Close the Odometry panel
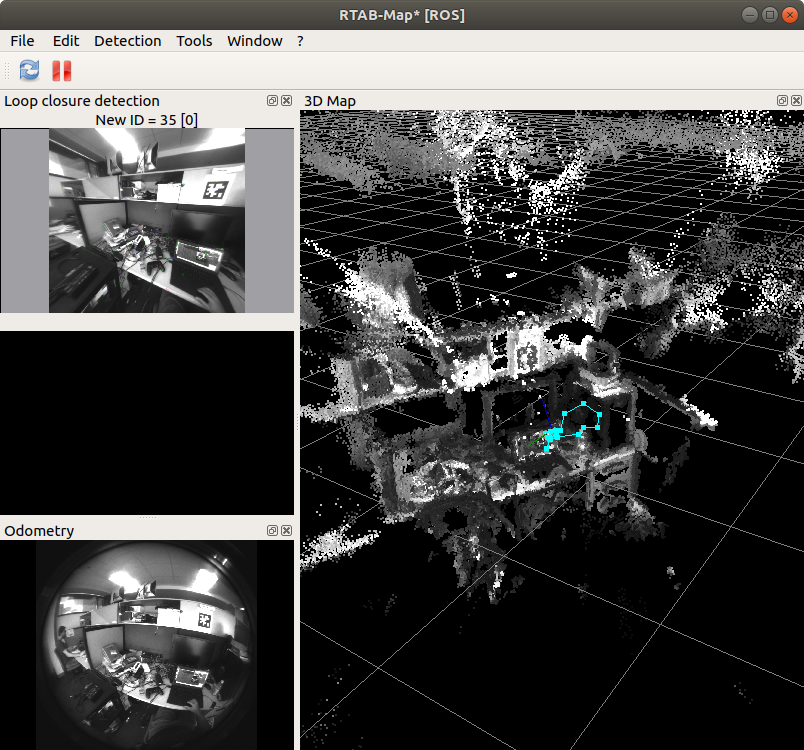The image size is (804, 750). pyautogui.click(x=287, y=531)
